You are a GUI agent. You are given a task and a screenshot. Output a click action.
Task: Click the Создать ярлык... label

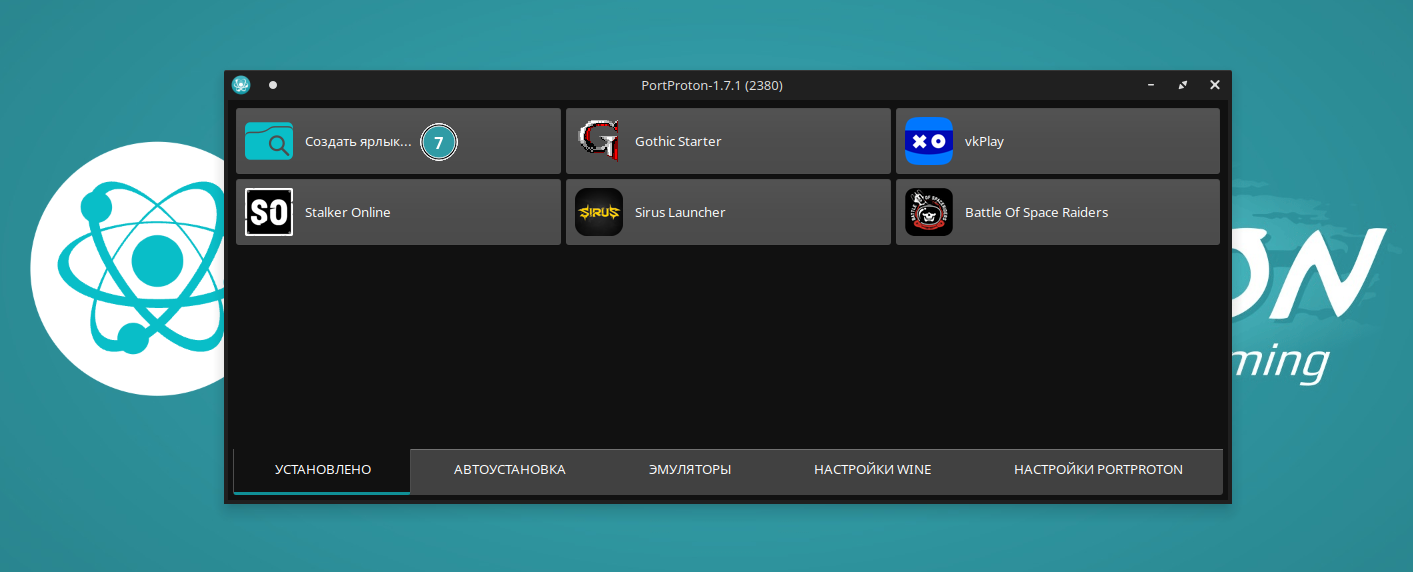358,141
